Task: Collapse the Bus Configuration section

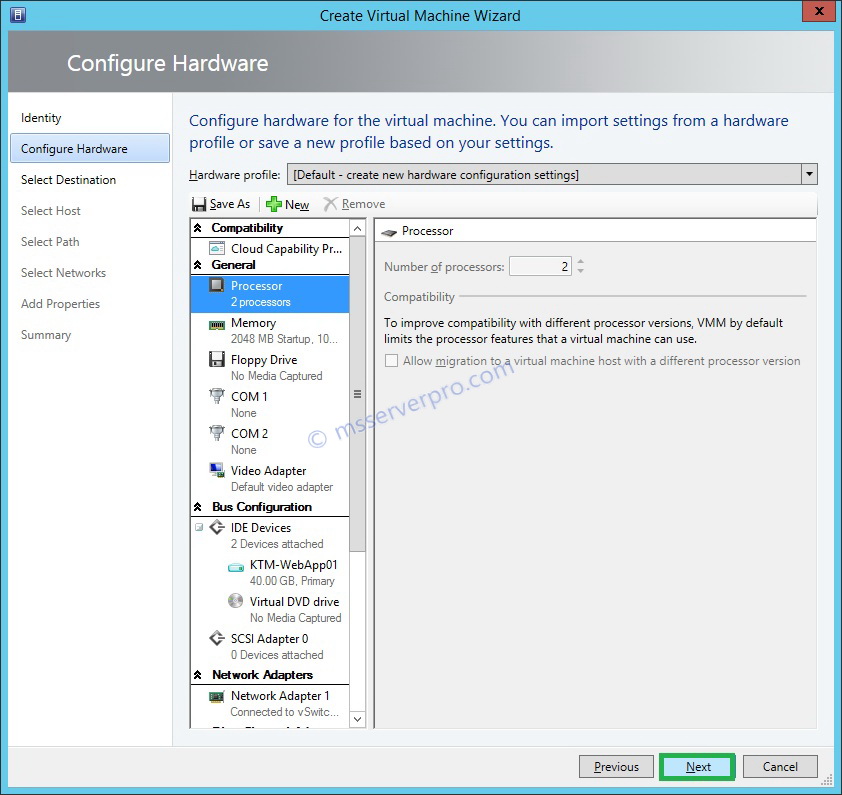Action: 198,507
